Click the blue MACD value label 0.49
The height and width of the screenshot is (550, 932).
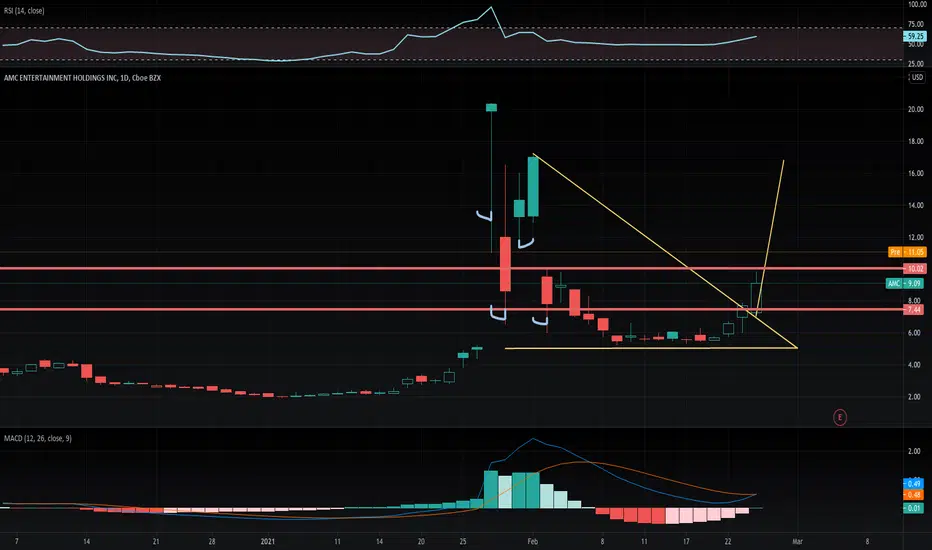pyautogui.click(x=914, y=483)
